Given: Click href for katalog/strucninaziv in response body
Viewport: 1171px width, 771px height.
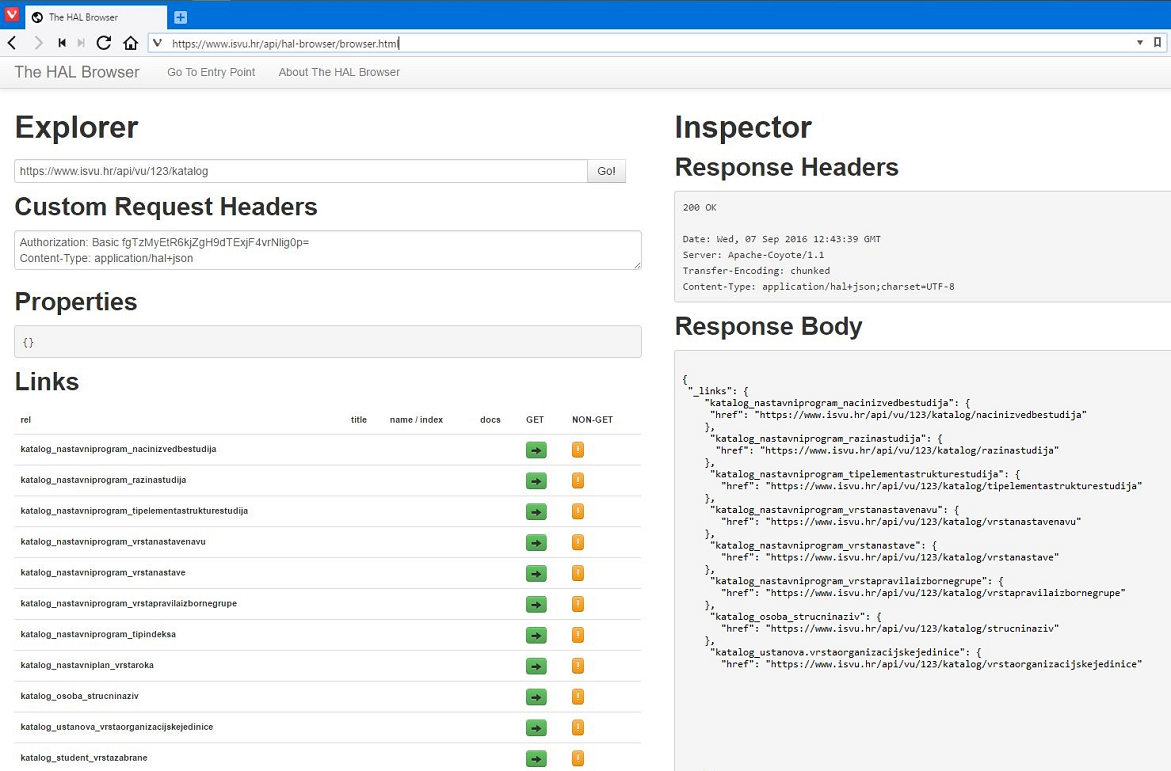Looking at the screenshot, I should pos(890,628).
